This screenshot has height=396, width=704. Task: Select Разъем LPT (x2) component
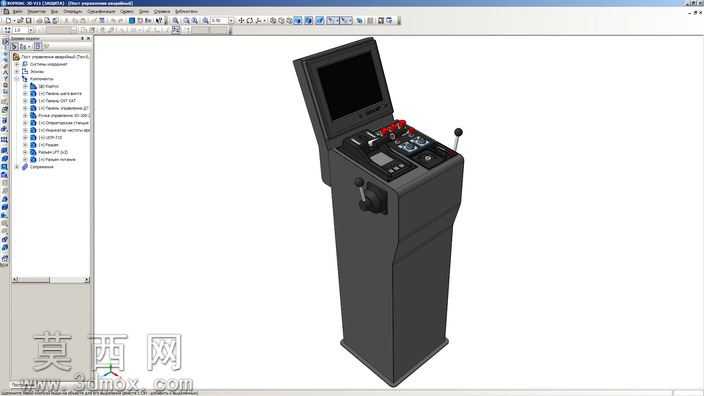[53, 152]
